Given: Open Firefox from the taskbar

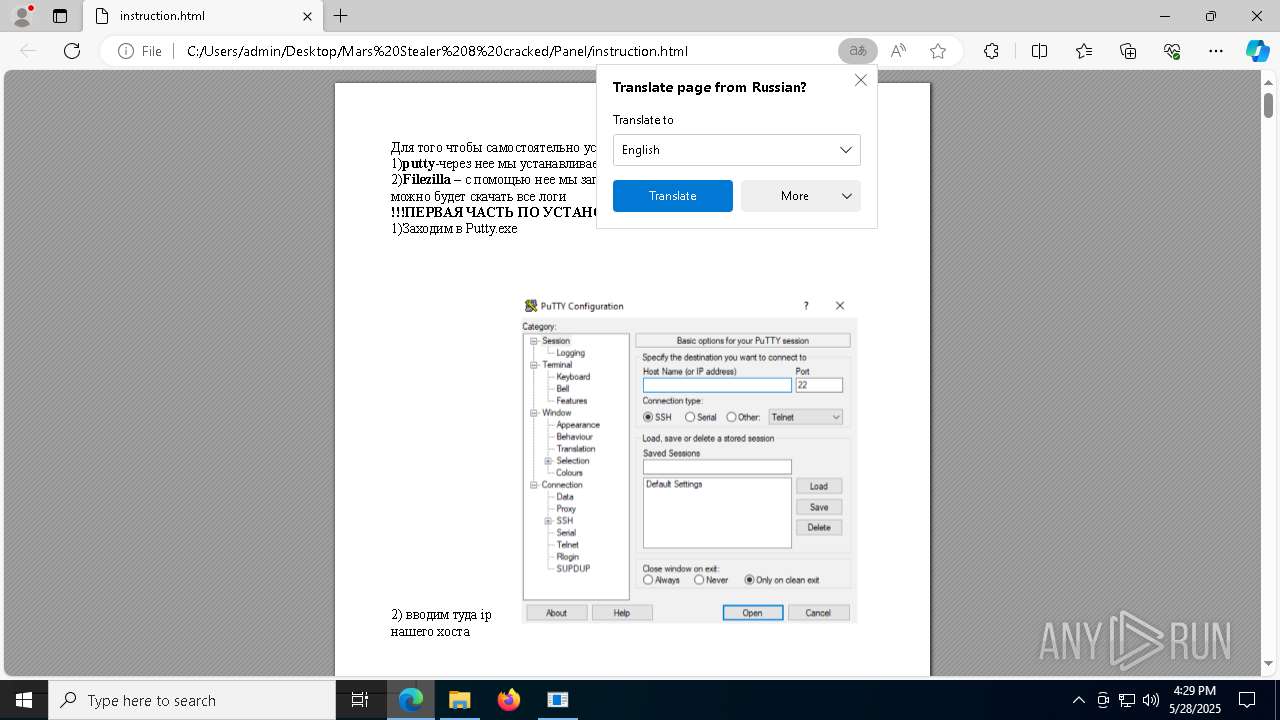Looking at the screenshot, I should (x=509, y=700).
